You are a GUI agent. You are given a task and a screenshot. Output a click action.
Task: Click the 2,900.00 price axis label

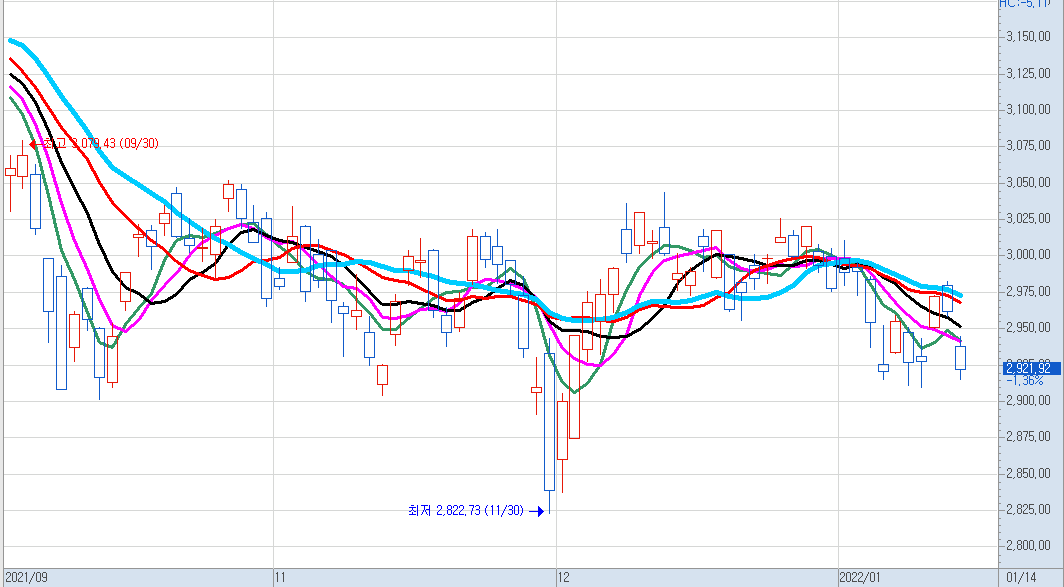tap(1028, 400)
